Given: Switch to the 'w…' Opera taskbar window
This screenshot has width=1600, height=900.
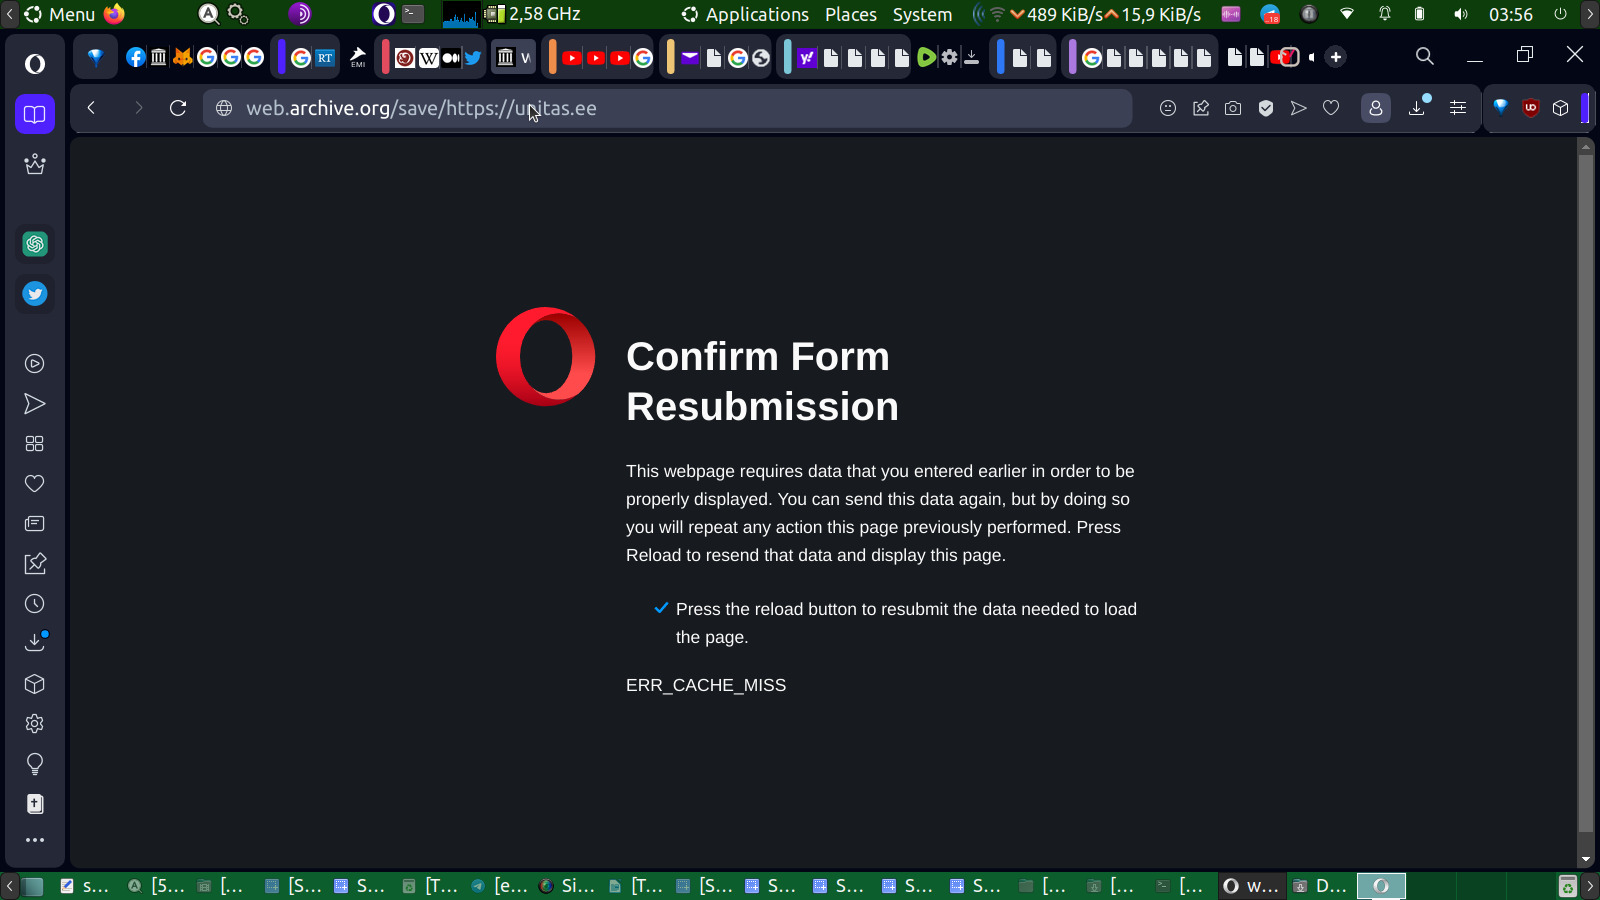Looking at the screenshot, I should click(x=1251, y=886).
